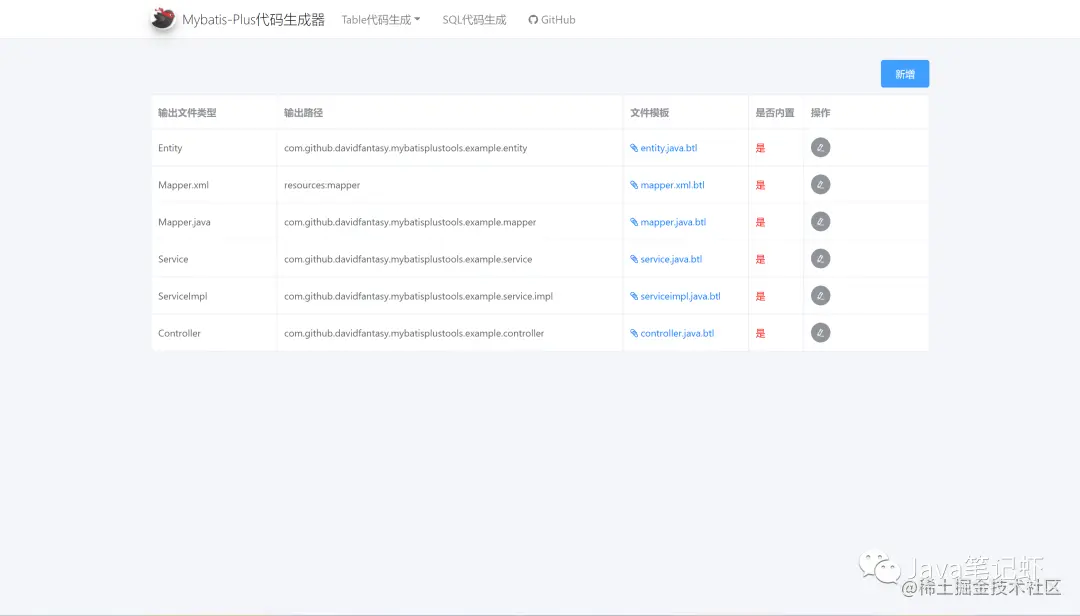Edit the Controller row pencil icon
The height and width of the screenshot is (616, 1080).
pyautogui.click(x=820, y=332)
